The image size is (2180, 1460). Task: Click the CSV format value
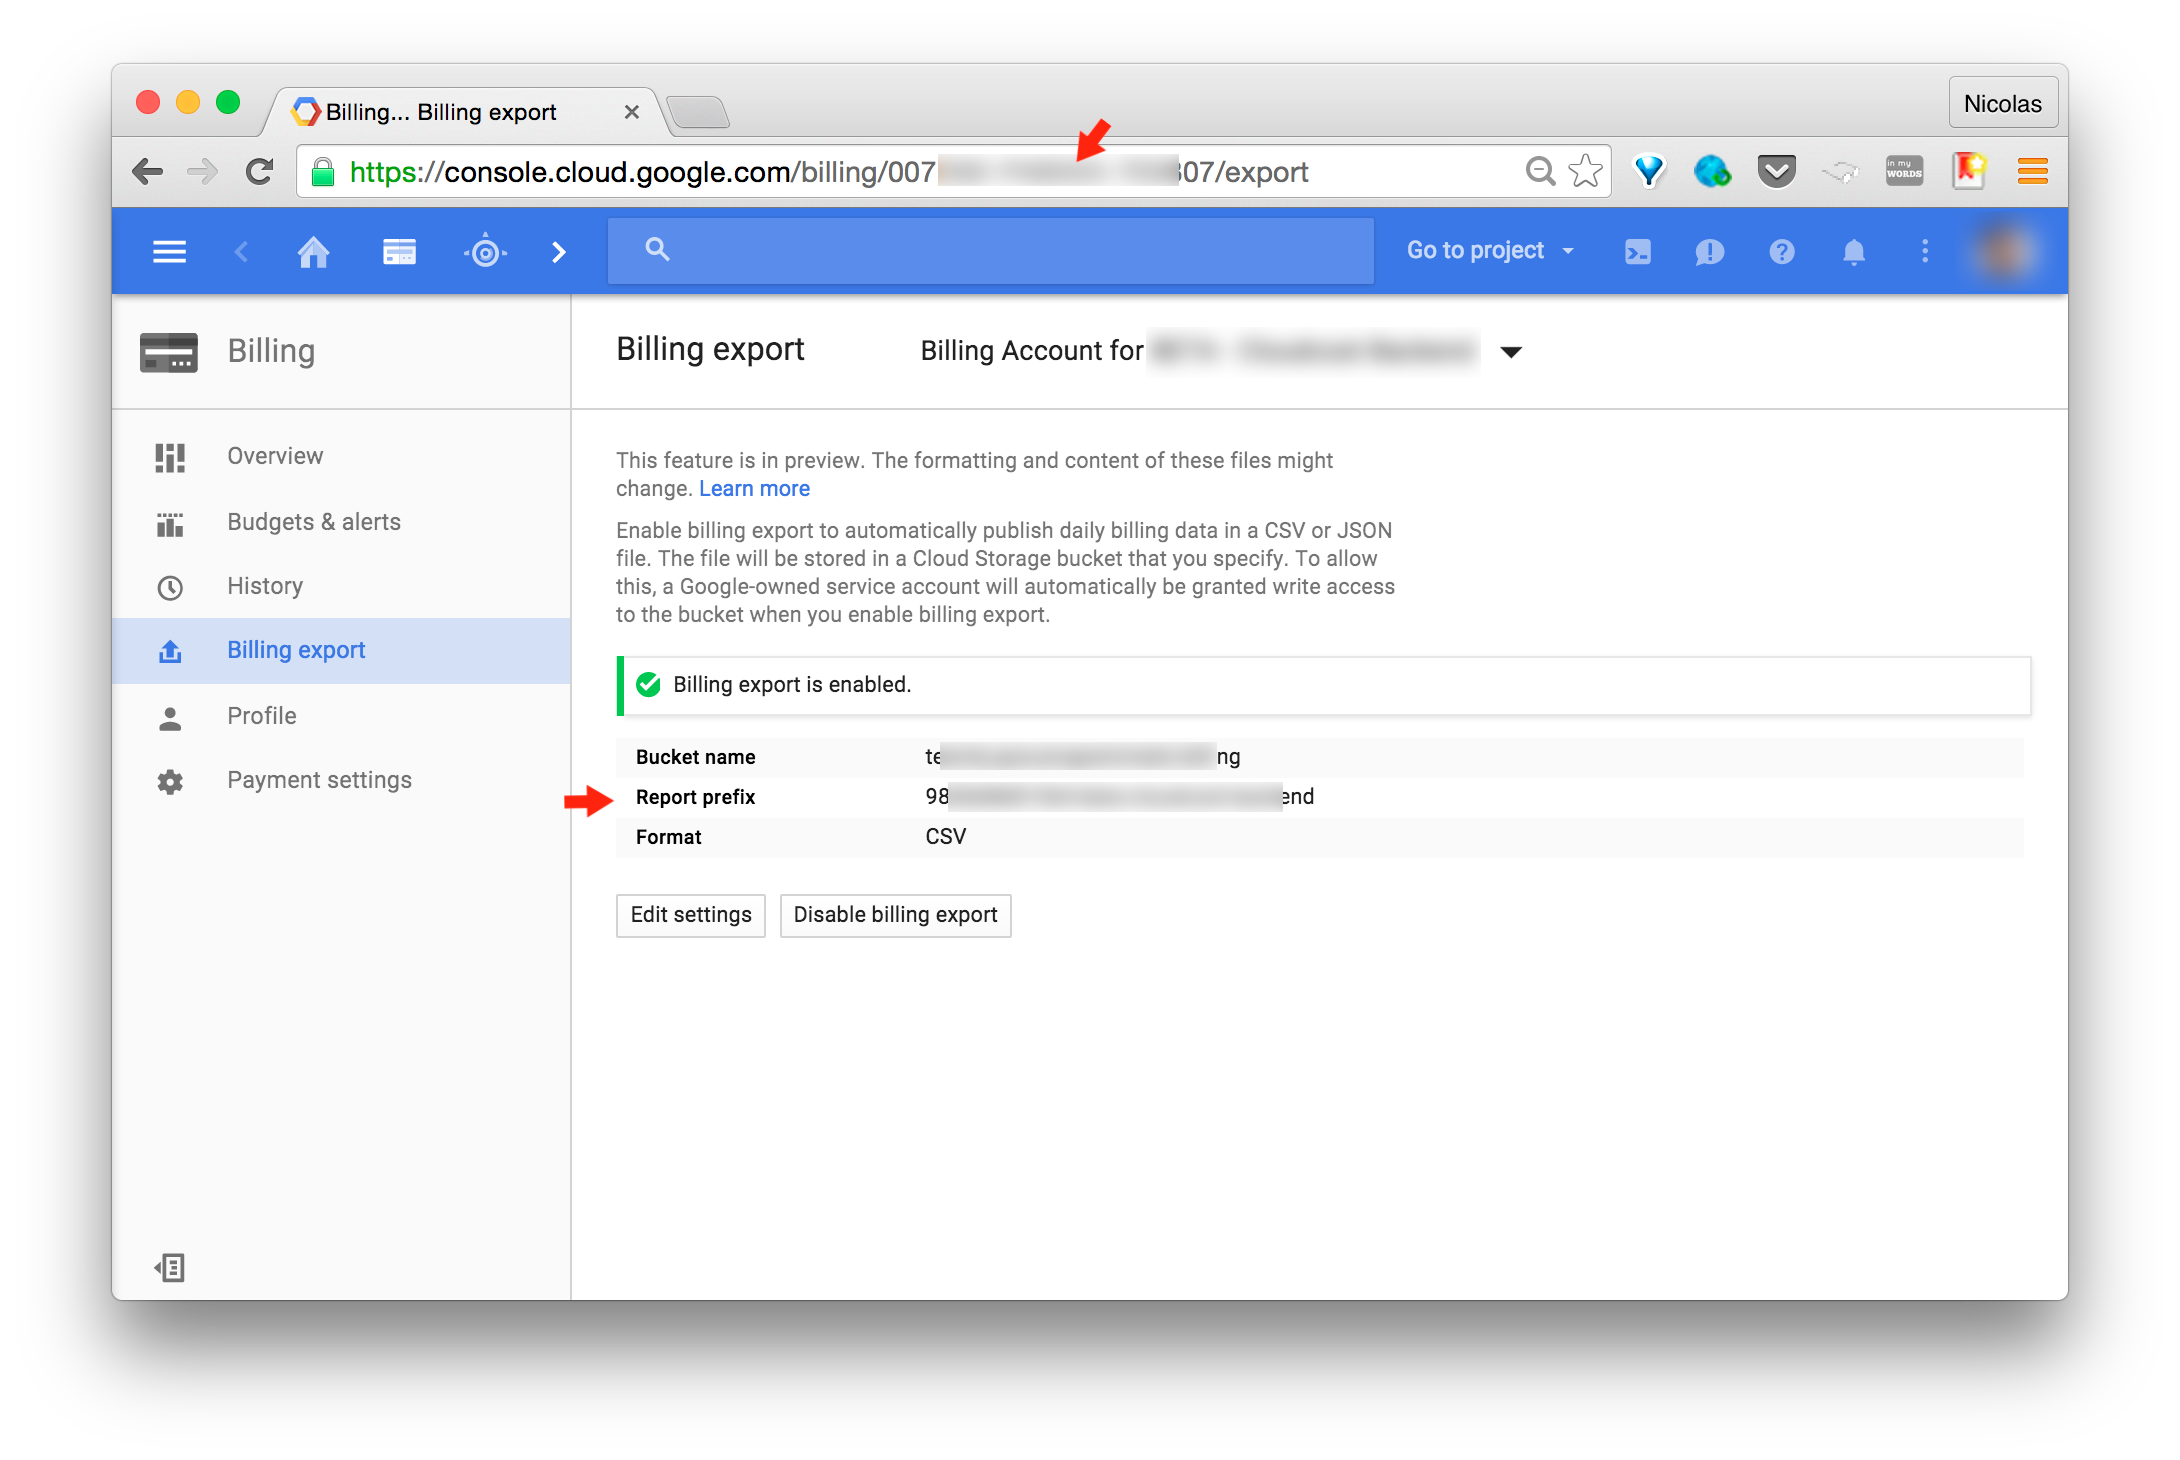pyautogui.click(x=945, y=836)
